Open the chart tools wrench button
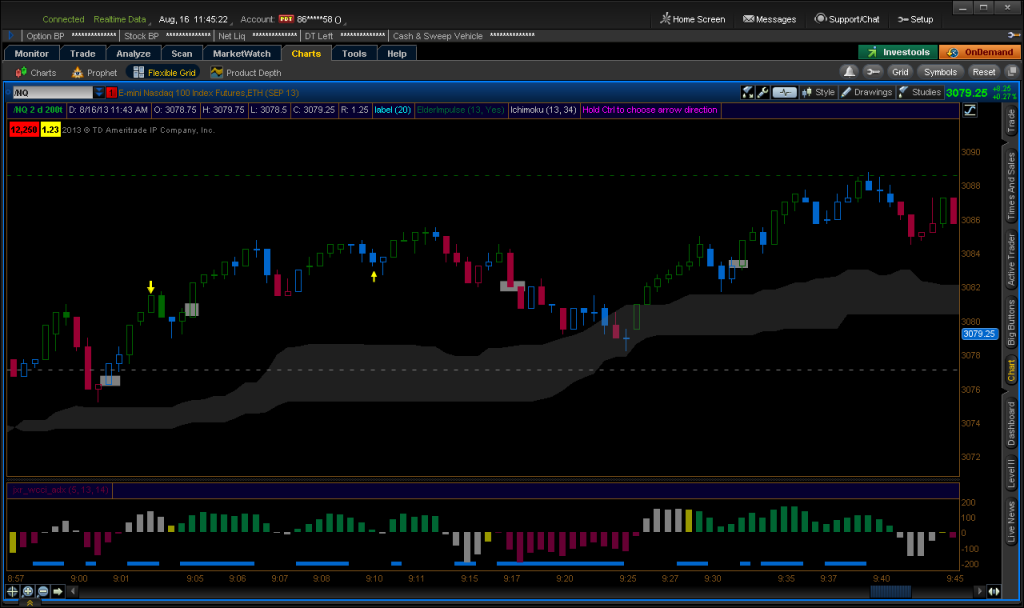This screenshot has height=608, width=1024. coord(872,72)
